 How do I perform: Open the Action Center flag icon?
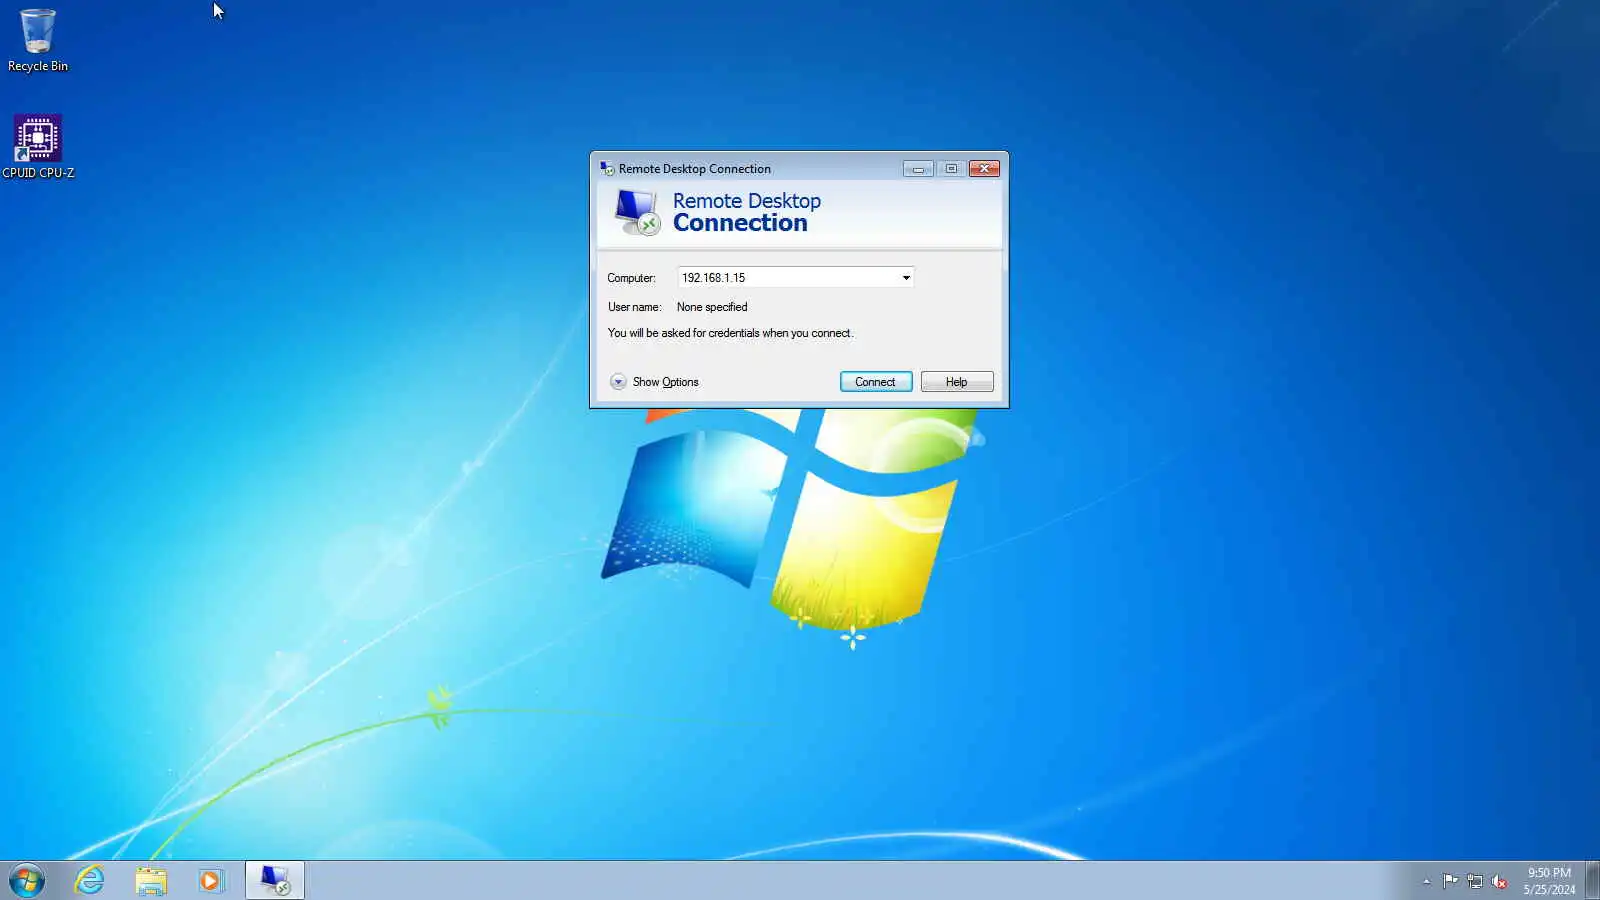1450,881
